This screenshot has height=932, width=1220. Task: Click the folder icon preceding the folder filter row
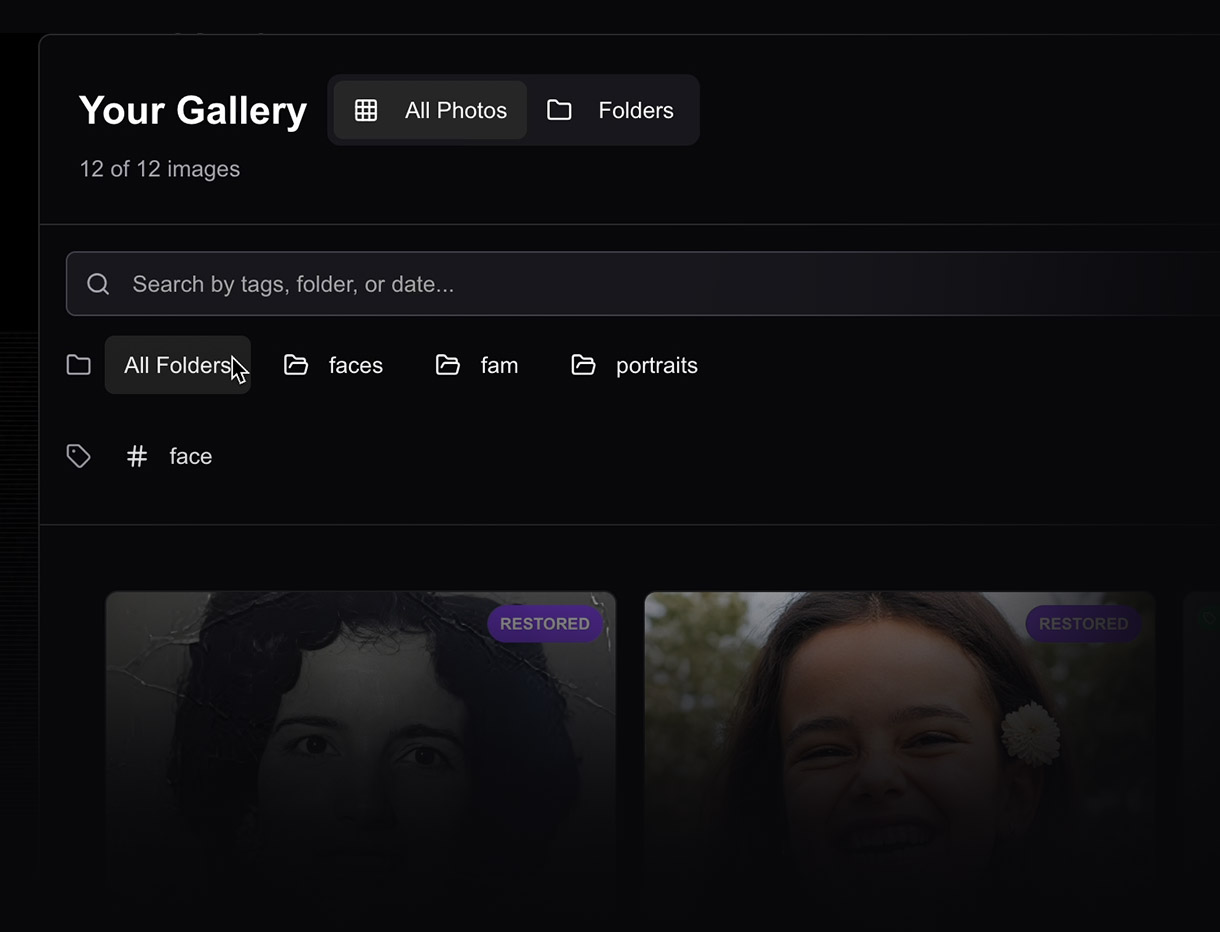point(78,365)
